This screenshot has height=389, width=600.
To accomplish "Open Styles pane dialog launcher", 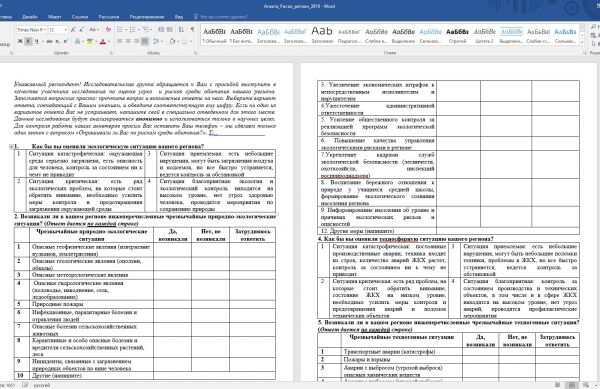I will pos(584,53).
